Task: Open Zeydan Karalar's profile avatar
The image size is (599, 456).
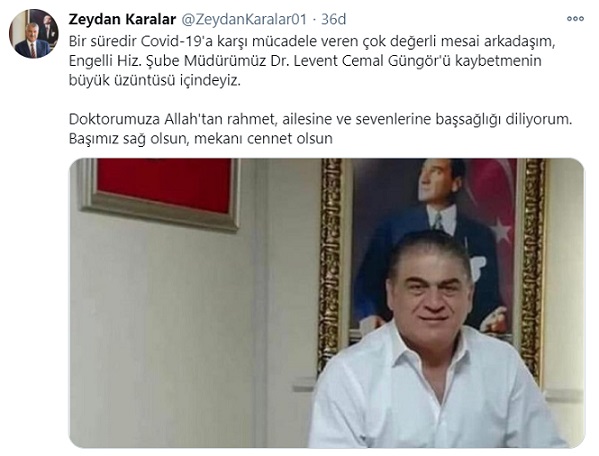Action: (x=34, y=34)
